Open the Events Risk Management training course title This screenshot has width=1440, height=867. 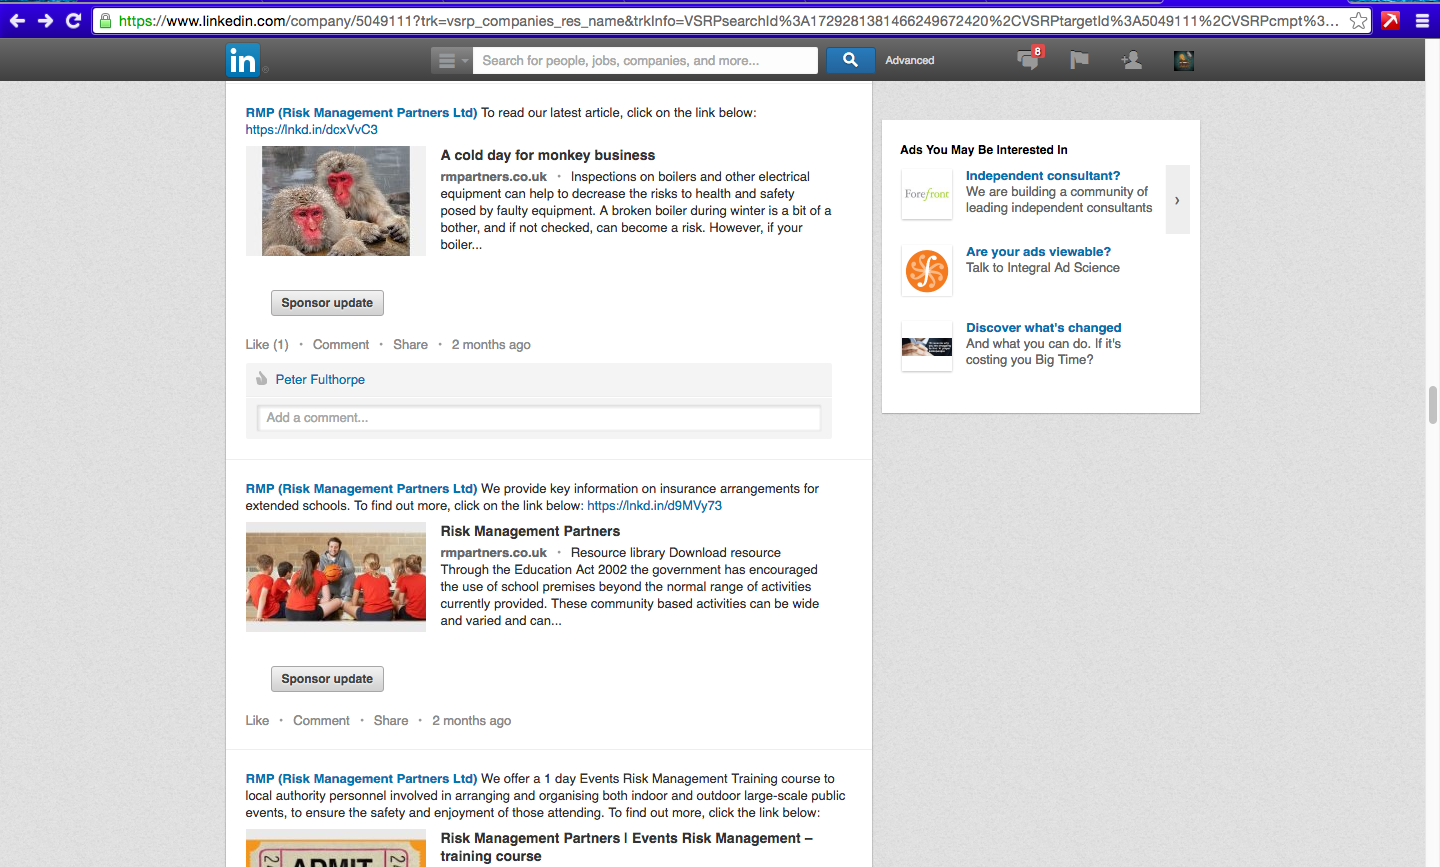(627, 847)
